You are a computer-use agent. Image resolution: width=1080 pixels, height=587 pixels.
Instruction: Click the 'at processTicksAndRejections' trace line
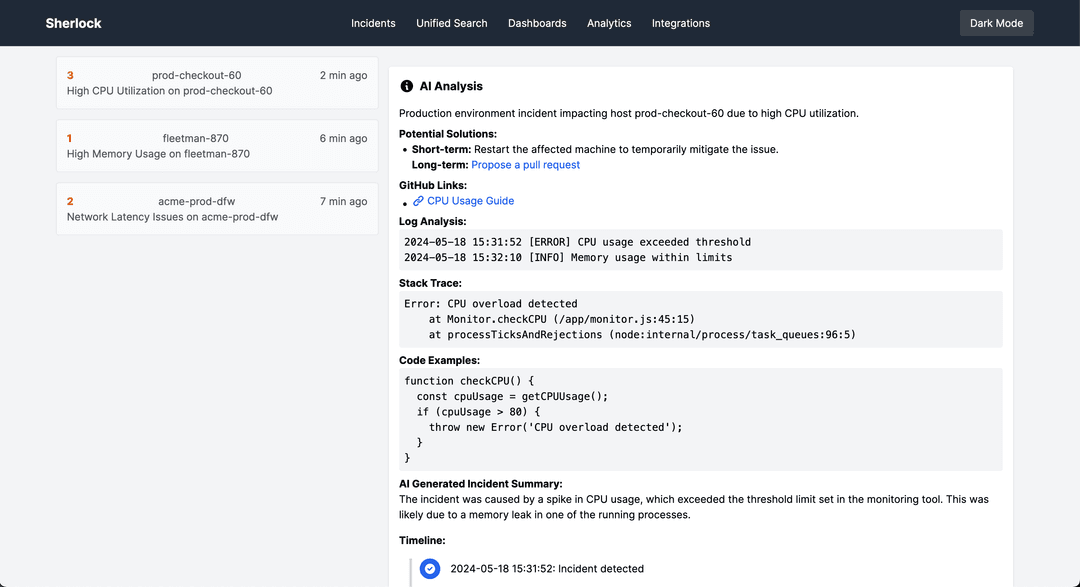pyautogui.click(x=642, y=335)
